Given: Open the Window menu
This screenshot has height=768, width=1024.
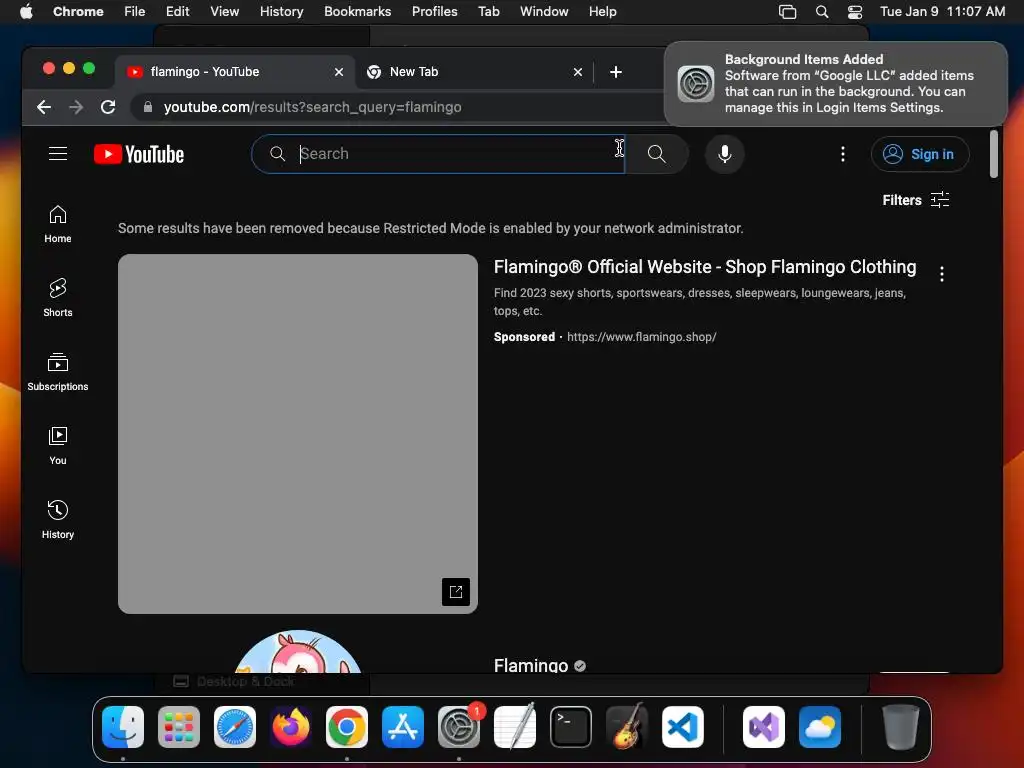Looking at the screenshot, I should tap(544, 12).
